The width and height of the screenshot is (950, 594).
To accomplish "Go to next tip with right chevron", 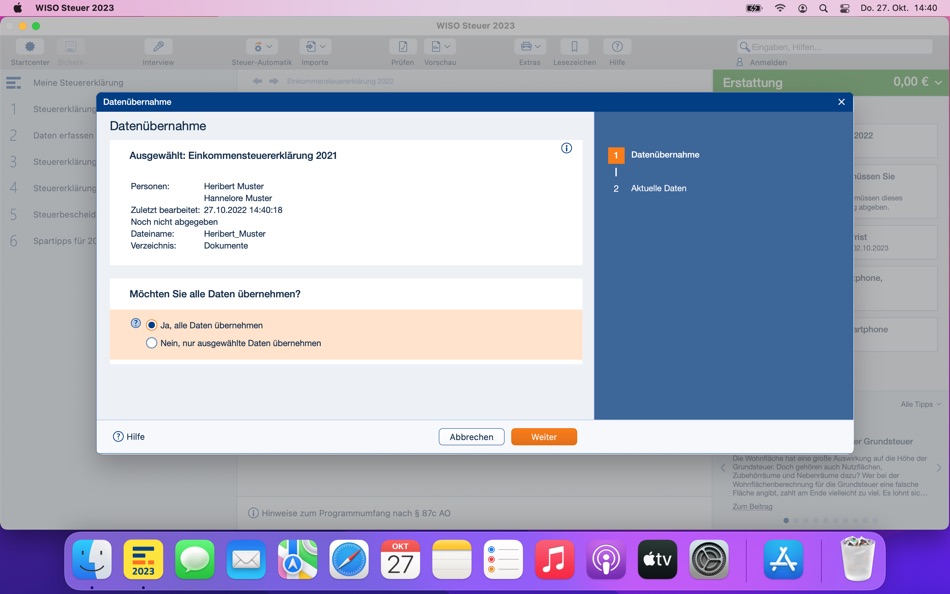I will [938, 468].
